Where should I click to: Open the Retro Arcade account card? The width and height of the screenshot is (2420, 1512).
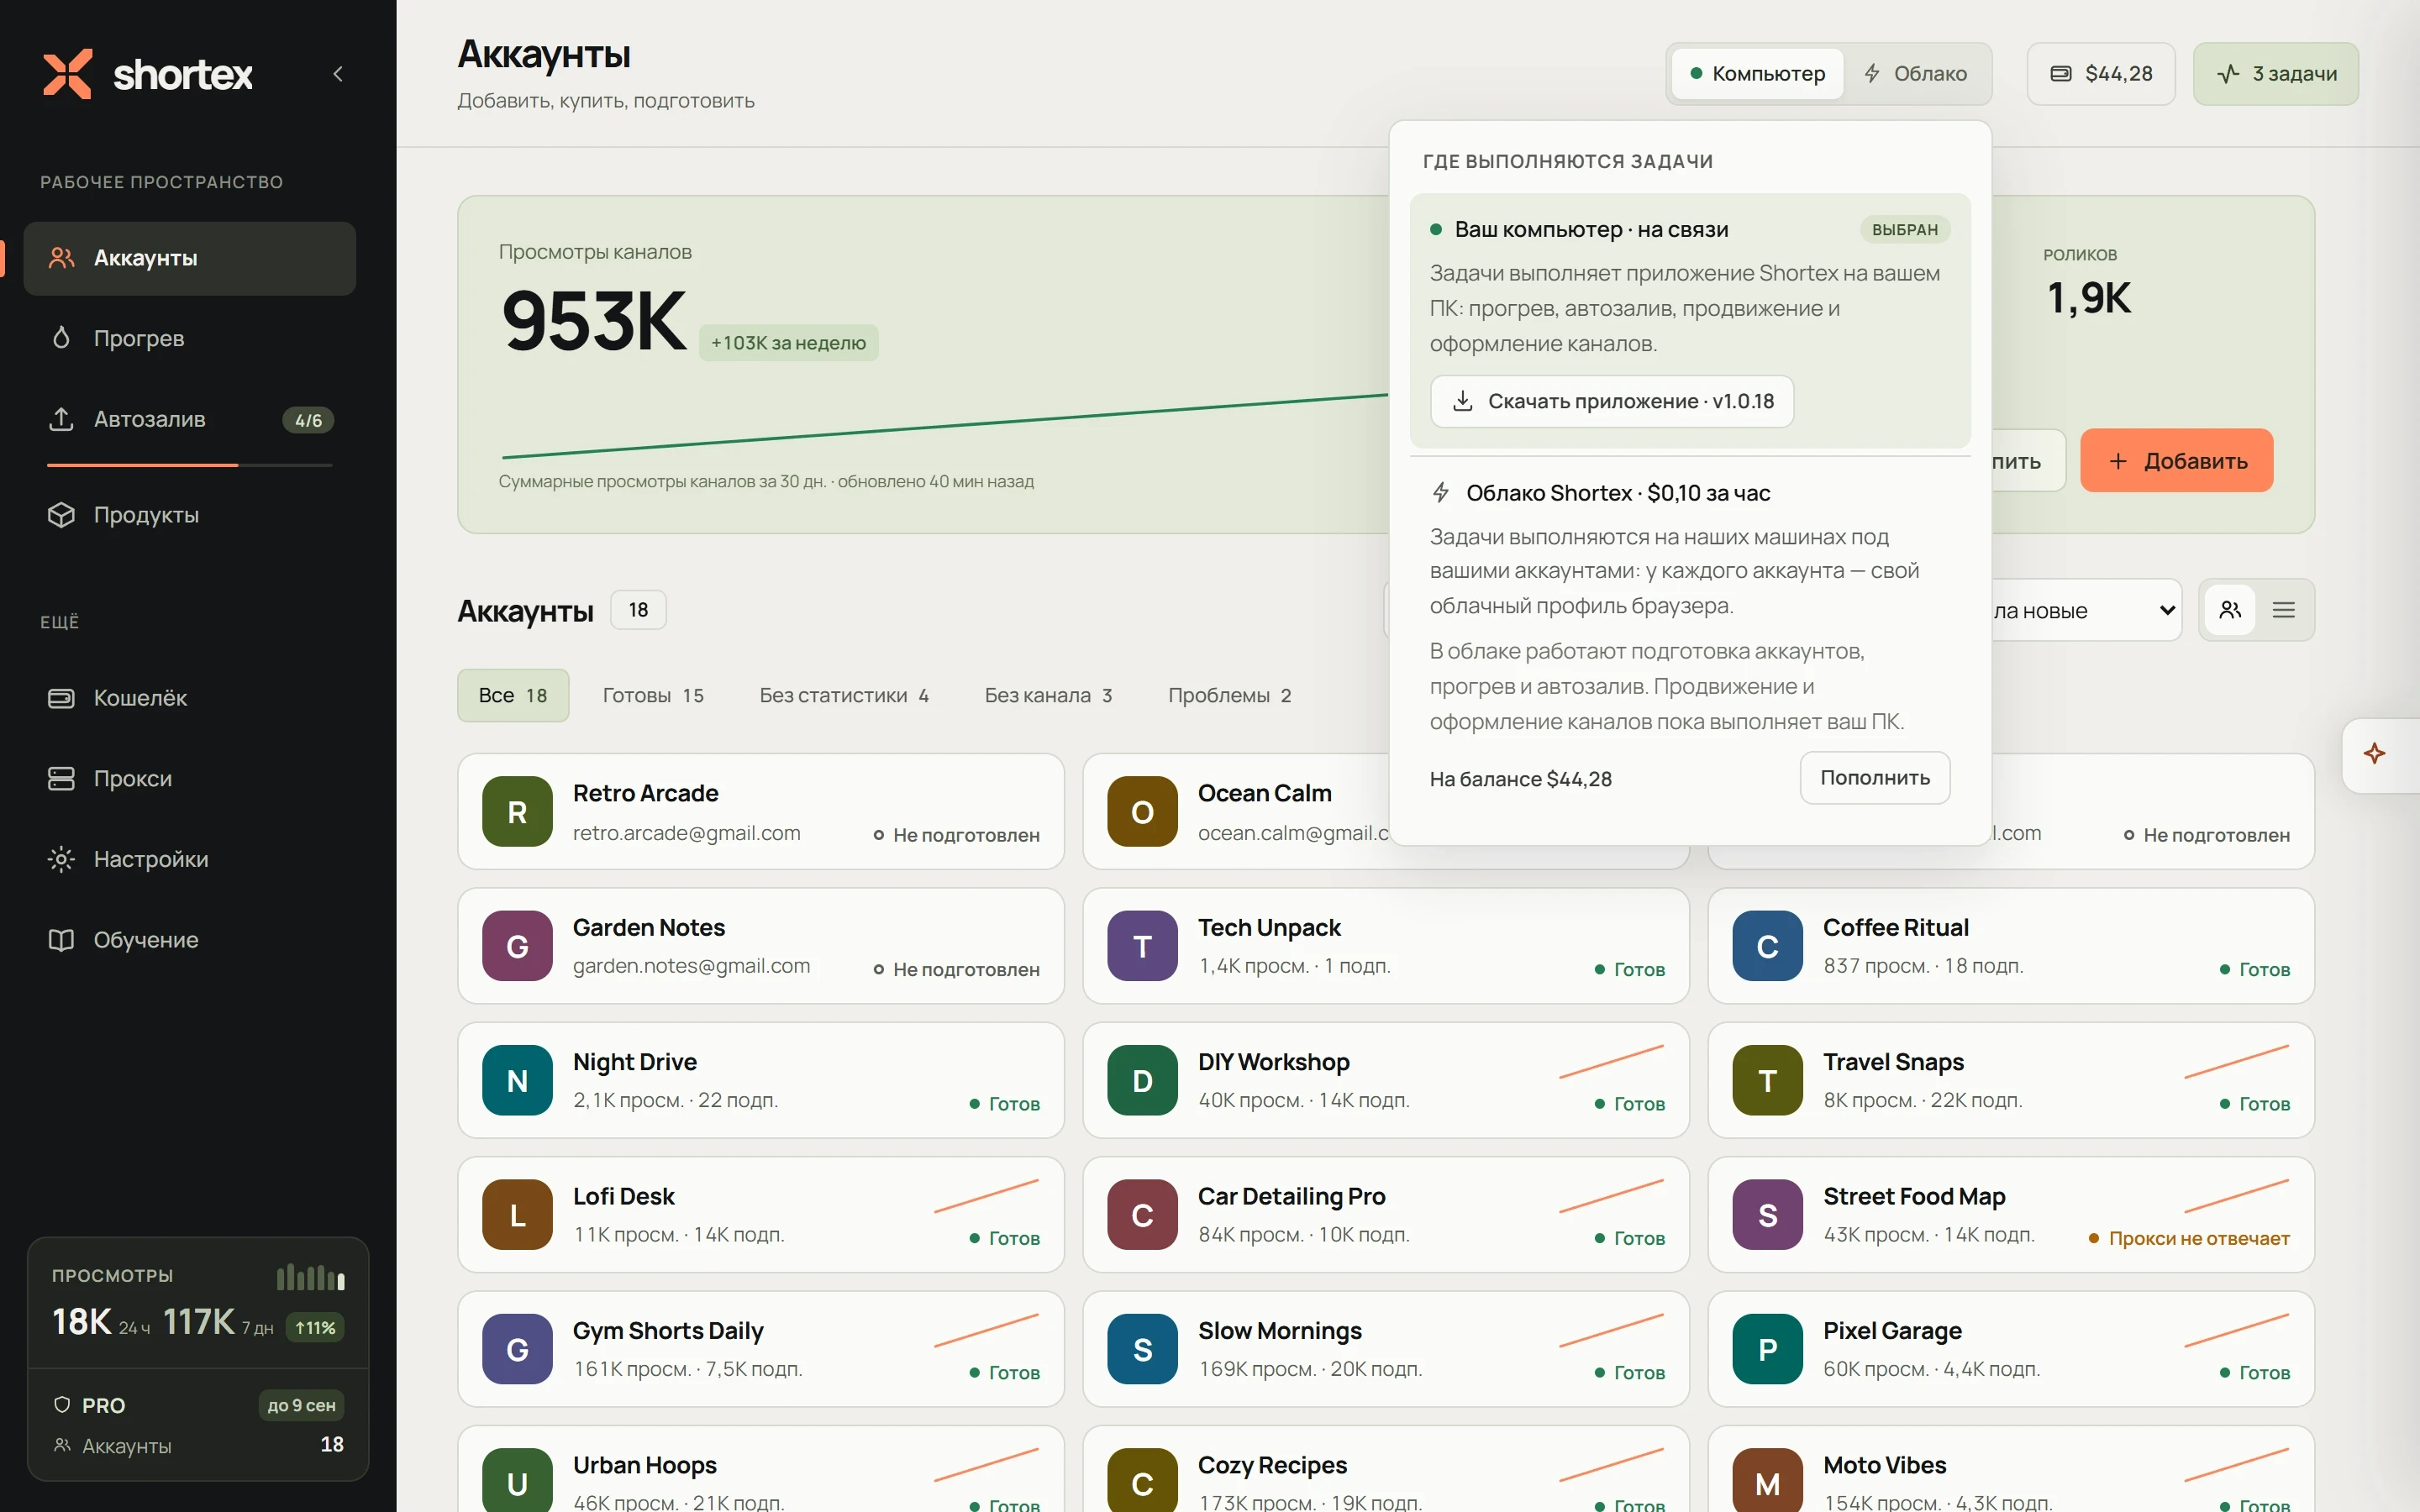(x=761, y=812)
